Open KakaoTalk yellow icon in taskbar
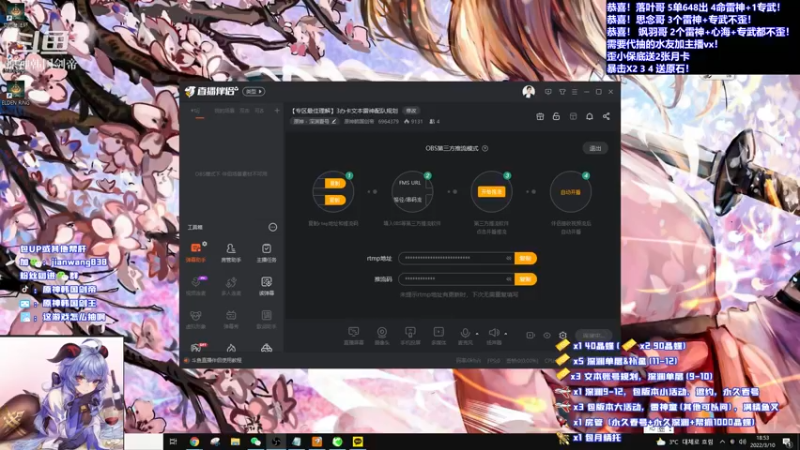The image size is (800, 450). [x=358, y=442]
